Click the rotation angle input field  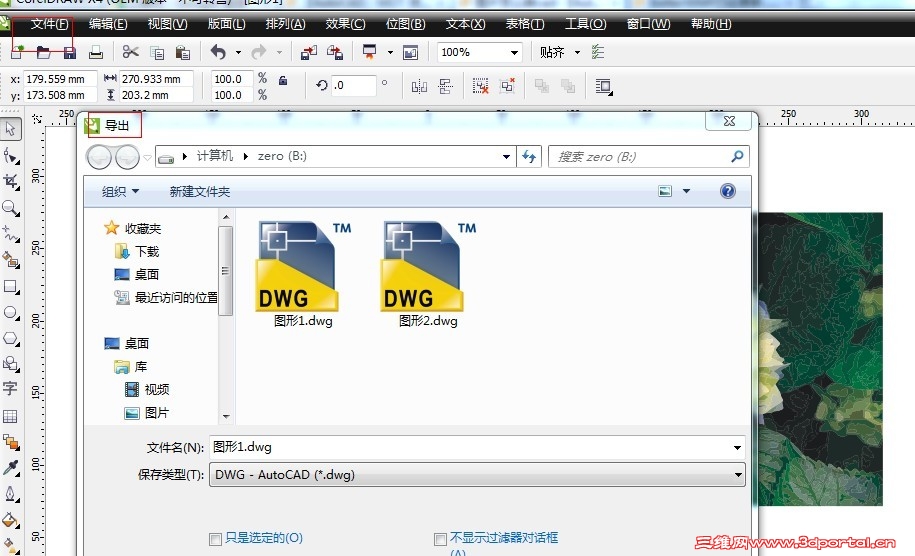coord(352,86)
